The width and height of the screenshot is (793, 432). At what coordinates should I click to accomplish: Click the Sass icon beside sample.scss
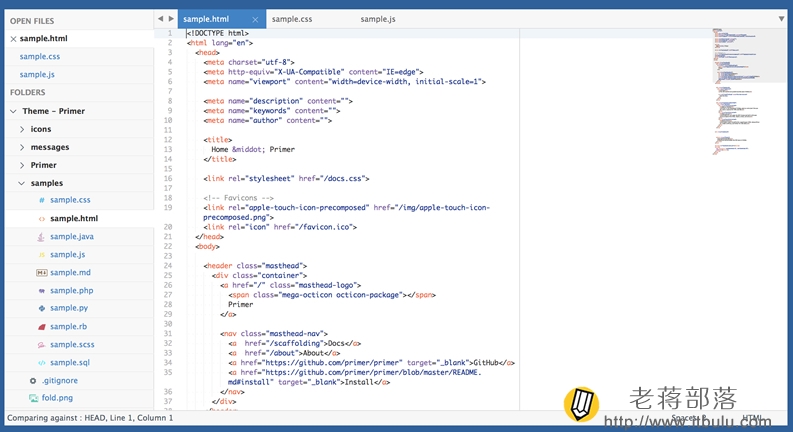[x=41, y=345]
